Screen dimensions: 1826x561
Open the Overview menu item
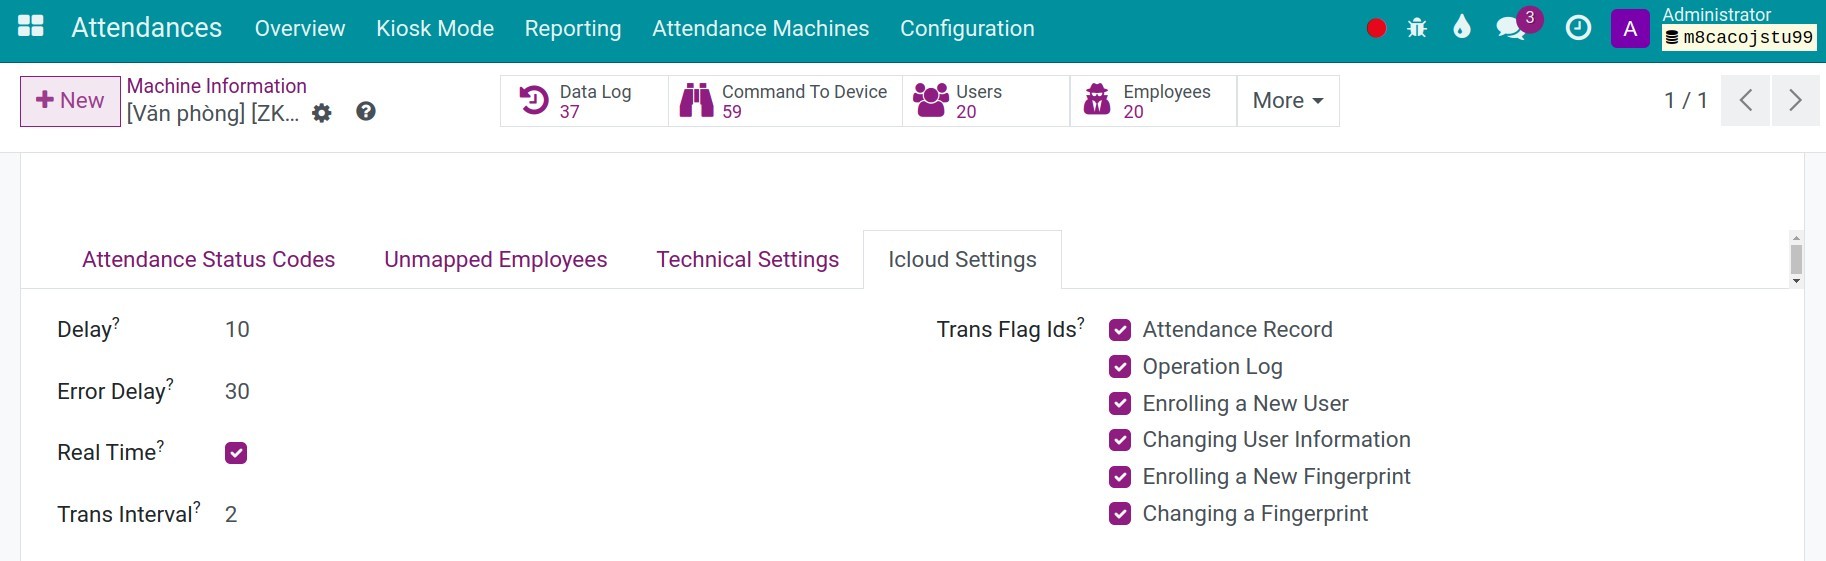(x=300, y=29)
